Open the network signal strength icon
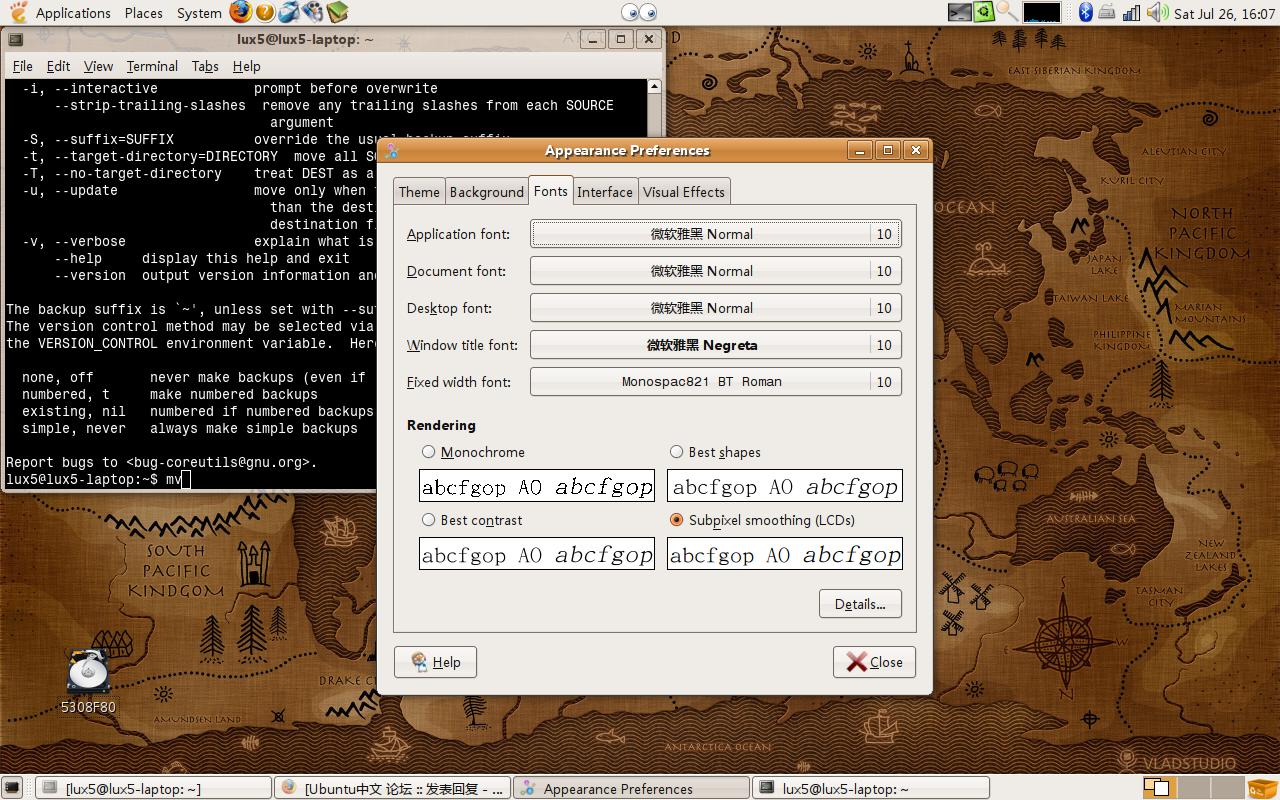 pyautogui.click(x=1132, y=12)
